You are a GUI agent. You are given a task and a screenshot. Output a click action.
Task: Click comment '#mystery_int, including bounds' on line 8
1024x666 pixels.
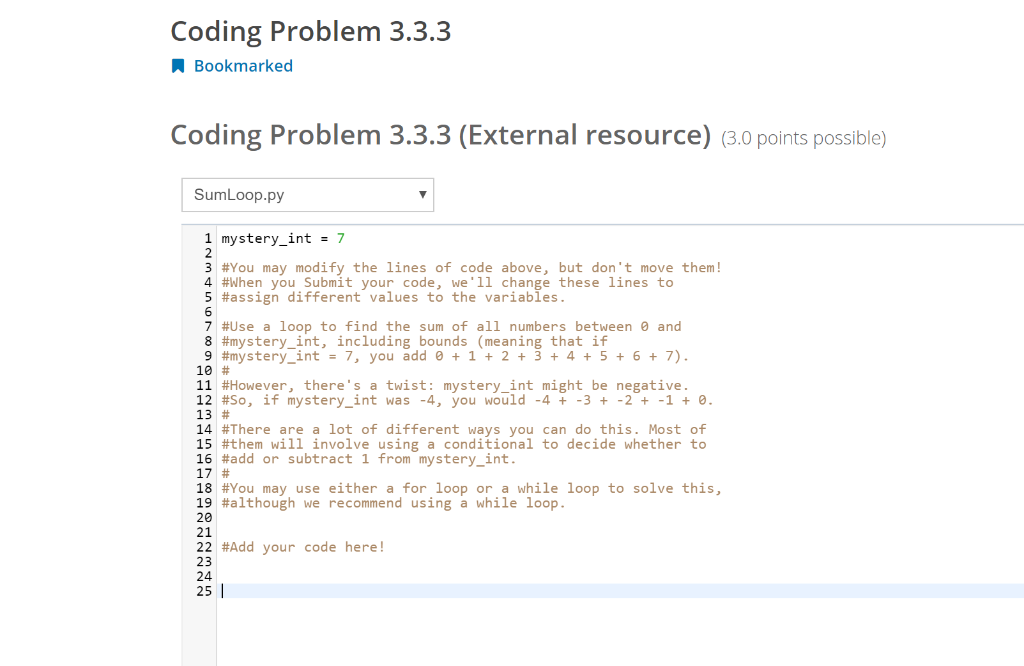pyautogui.click(x=414, y=341)
